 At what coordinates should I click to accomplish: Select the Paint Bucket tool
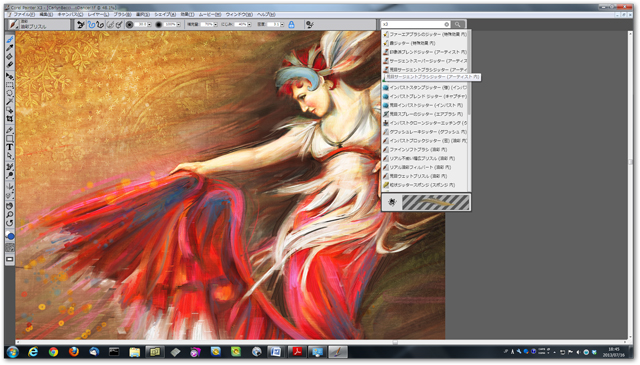(9, 56)
